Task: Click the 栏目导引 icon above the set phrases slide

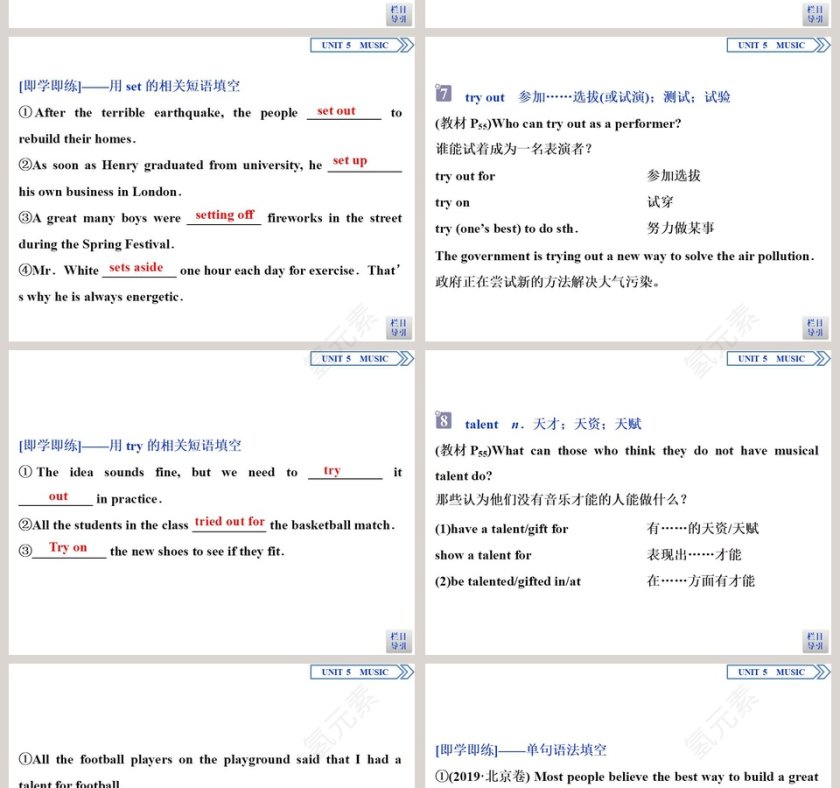Action: [x=397, y=12]
